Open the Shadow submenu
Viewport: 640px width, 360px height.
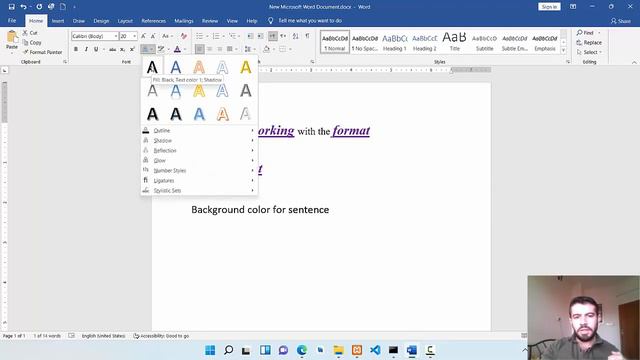(x=199, y=140)
